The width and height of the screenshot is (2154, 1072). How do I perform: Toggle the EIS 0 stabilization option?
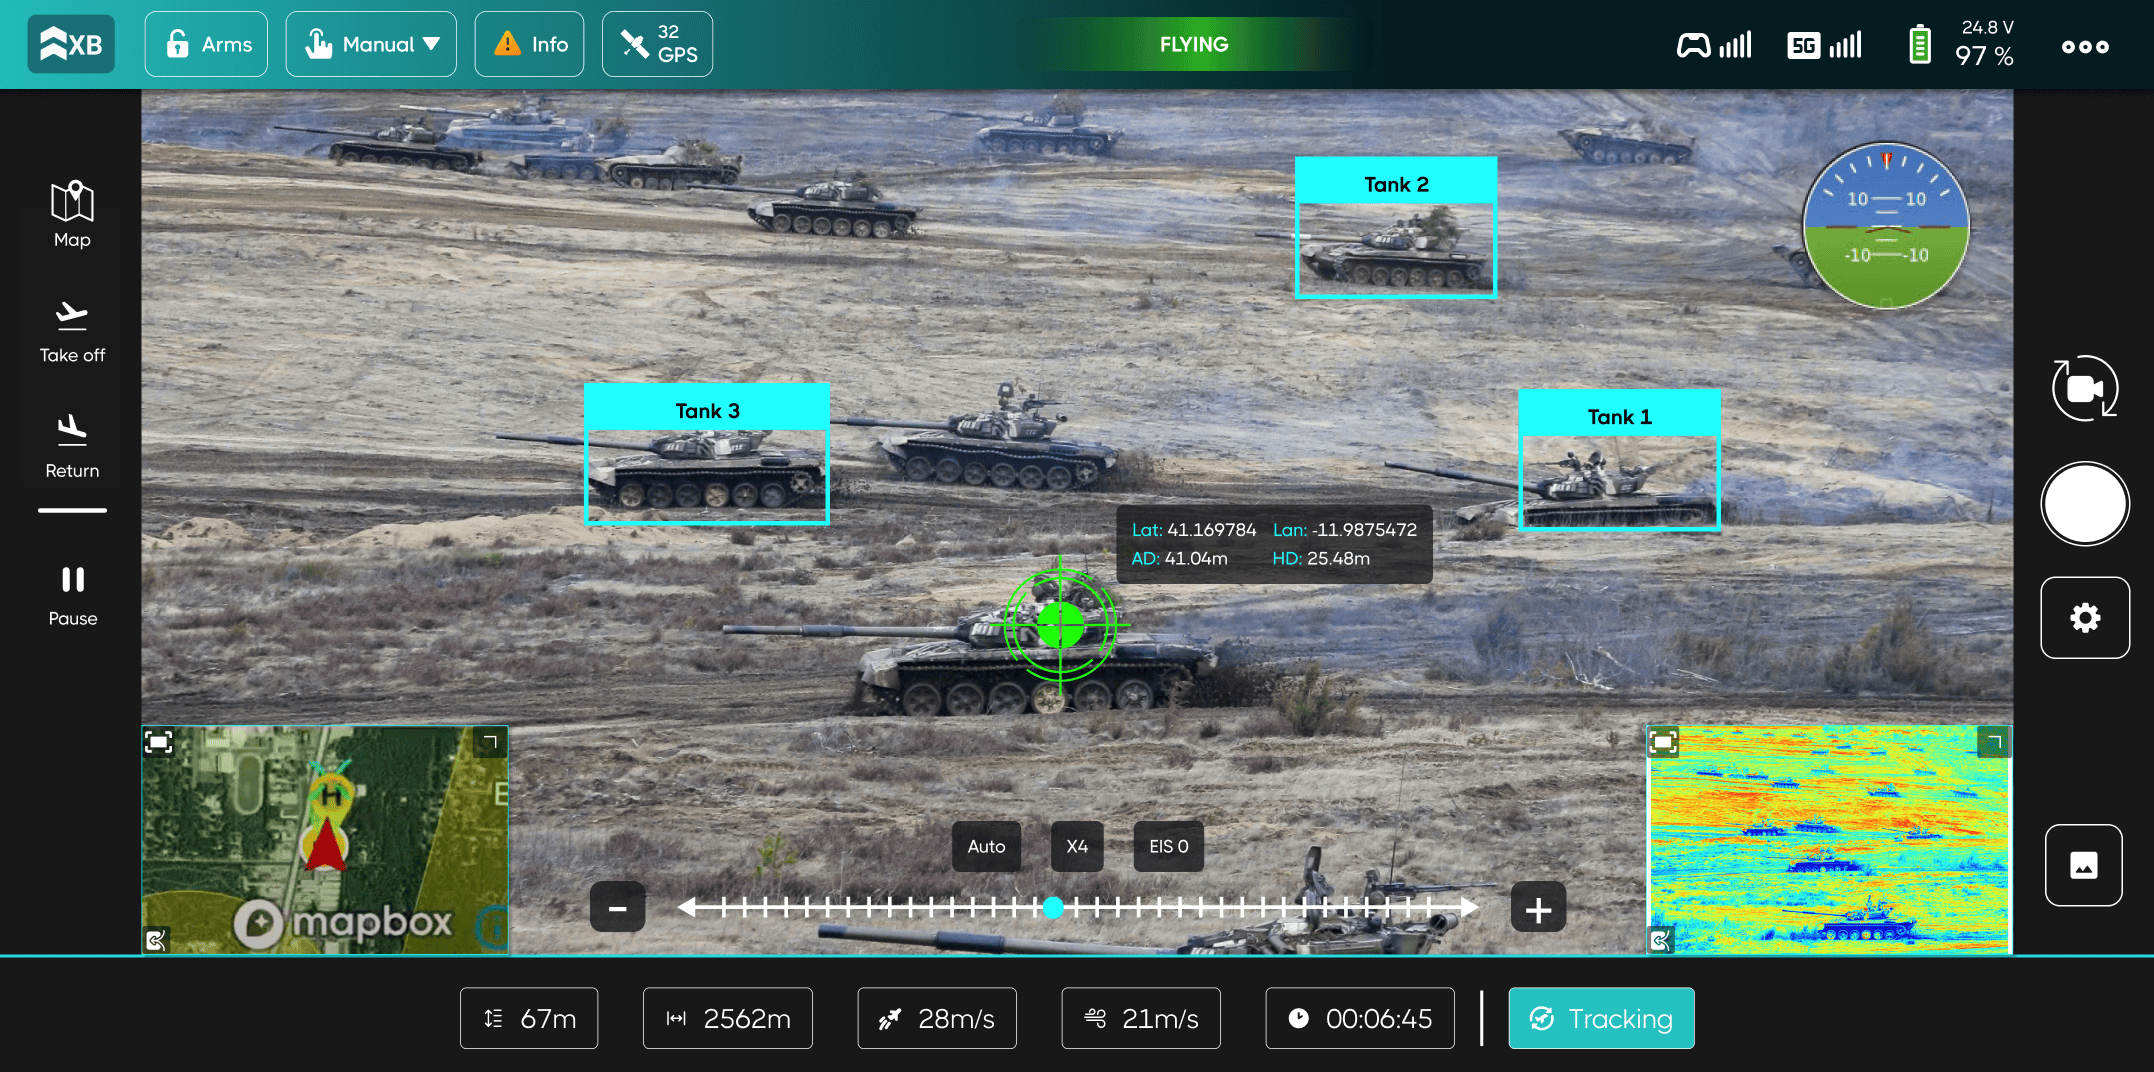click(x=1168, y=846)
